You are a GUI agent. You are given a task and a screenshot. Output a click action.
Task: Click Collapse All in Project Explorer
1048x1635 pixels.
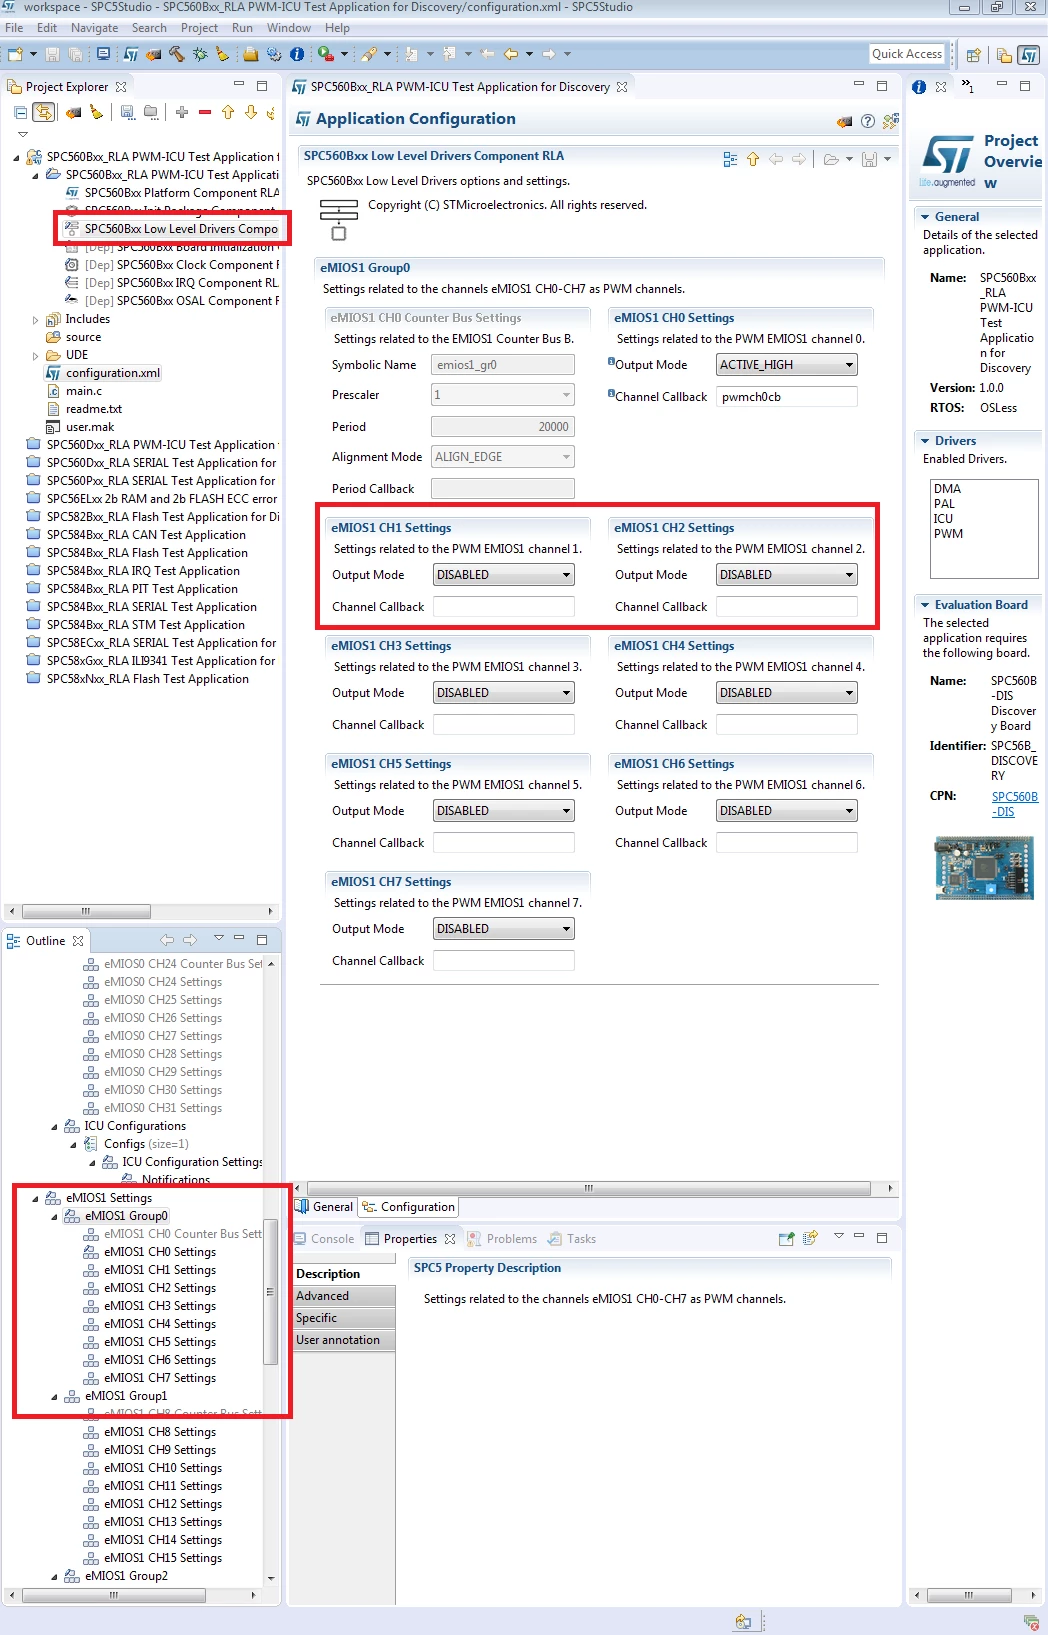20,112
